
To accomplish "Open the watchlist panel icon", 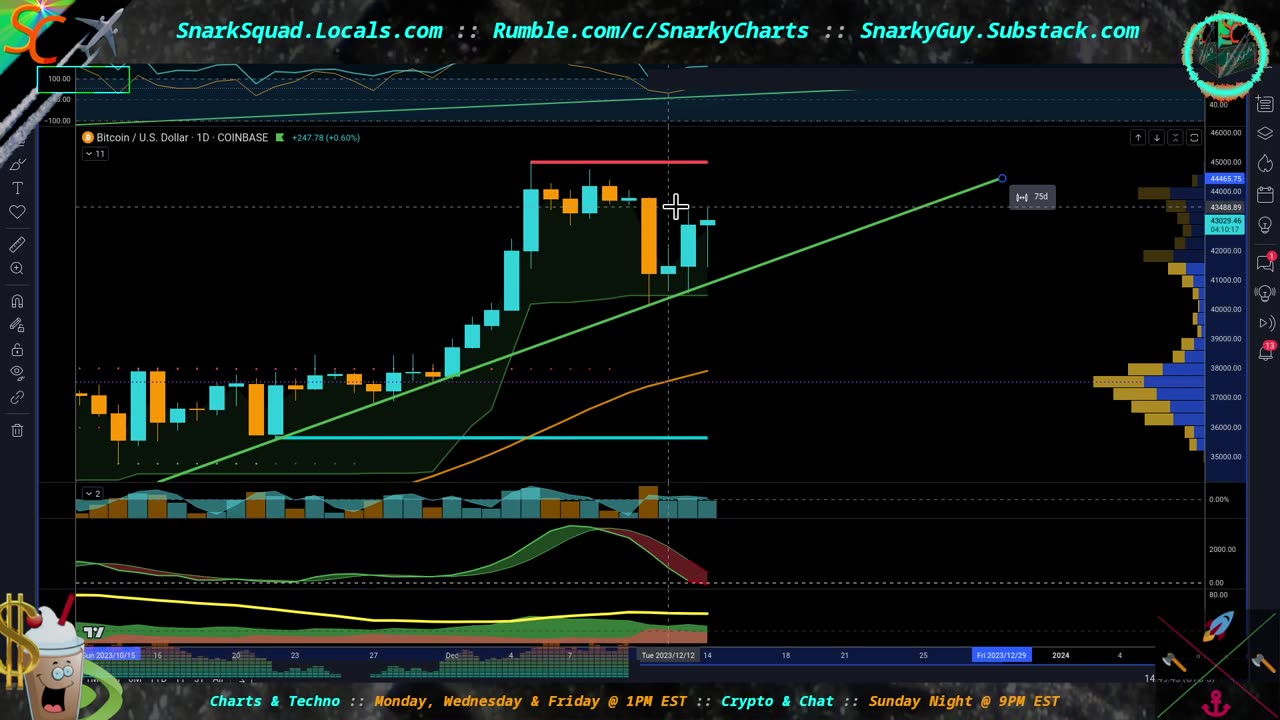I will click(1265, 105).
